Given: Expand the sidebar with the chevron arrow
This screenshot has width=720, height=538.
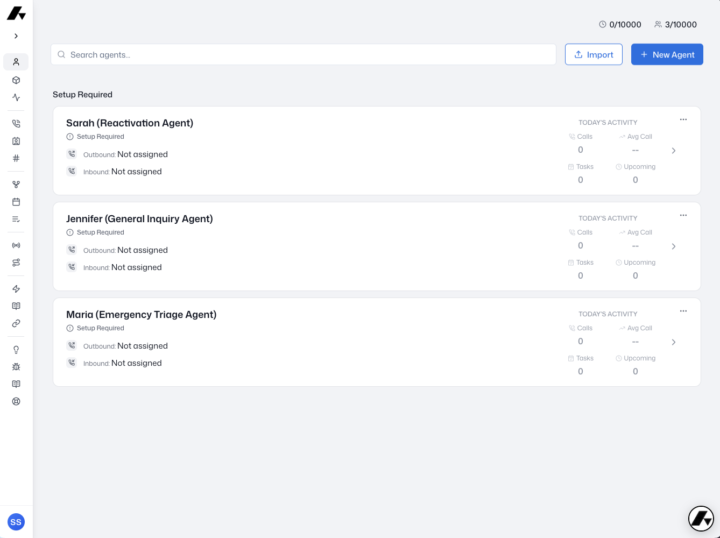Looking at the screenshot, I should pyautogui.click(x=16, y=36).
